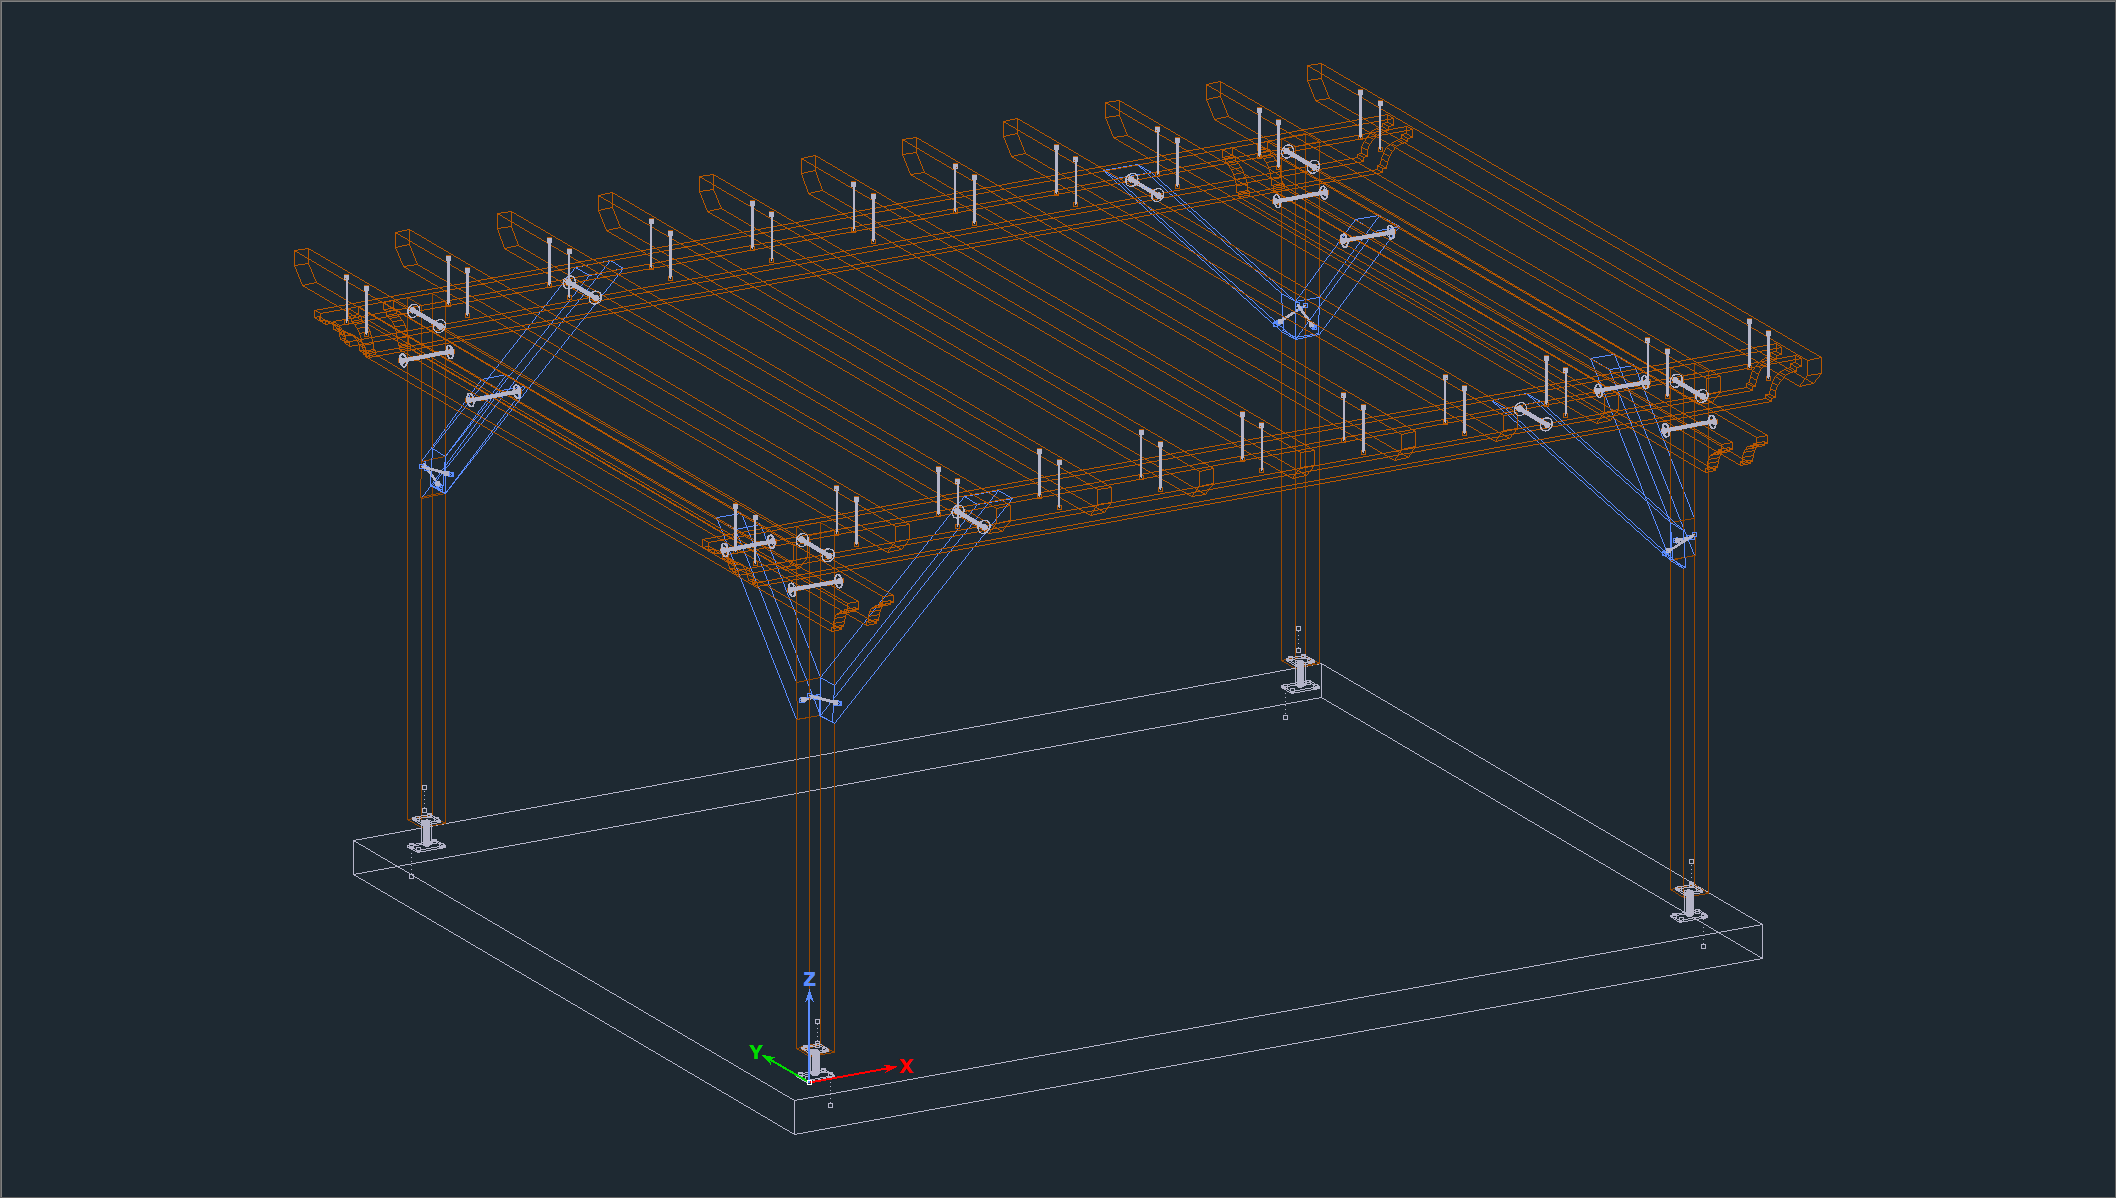Select the post base at the UCS origin
Viewport: 2116px width, 1198px height.
pyautogui.click(x=815, y=1061)
